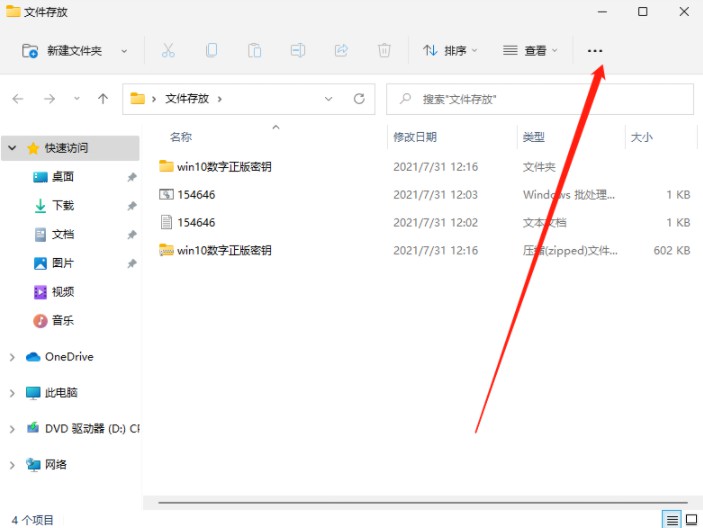Open the 排序 sort dropdown

[x=450, y=50]
